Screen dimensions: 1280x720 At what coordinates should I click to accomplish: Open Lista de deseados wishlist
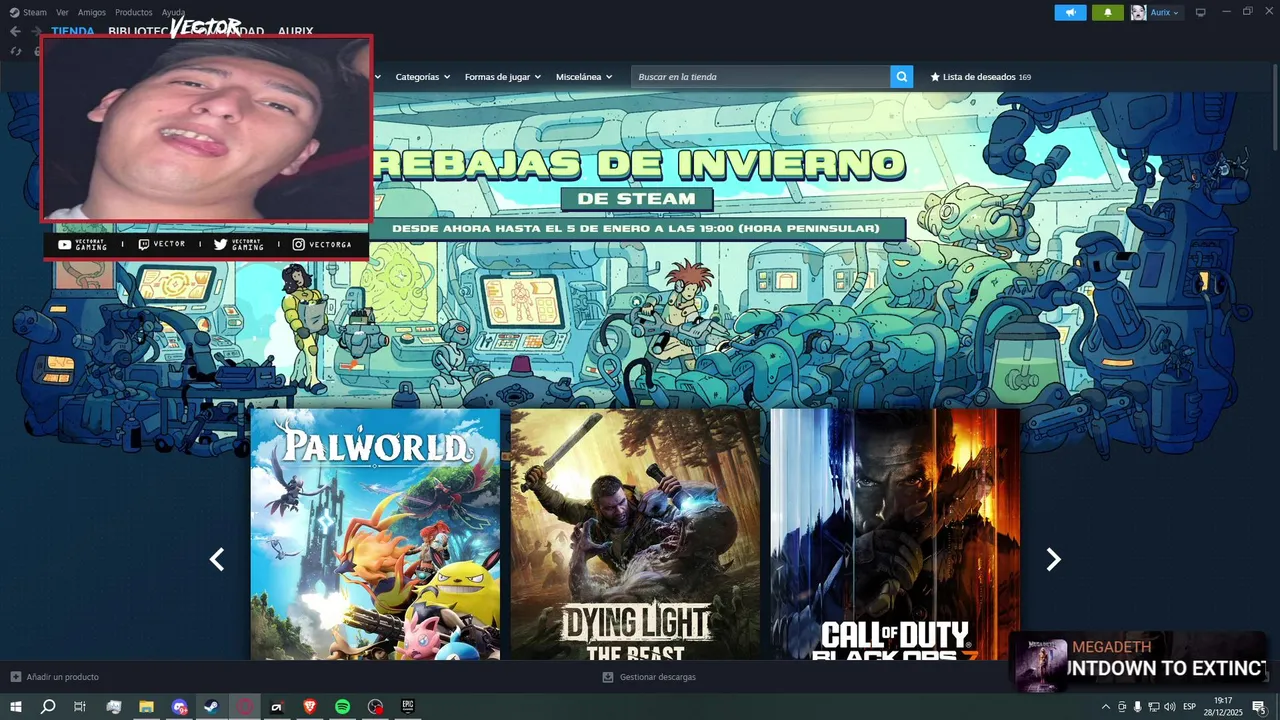[x=980, y=77]
